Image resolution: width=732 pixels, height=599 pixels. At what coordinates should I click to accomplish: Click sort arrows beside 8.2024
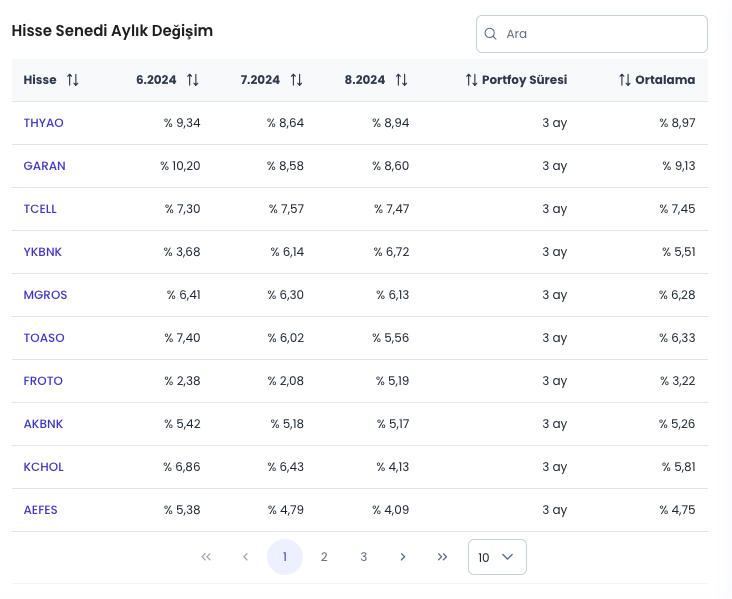(401, 80)
